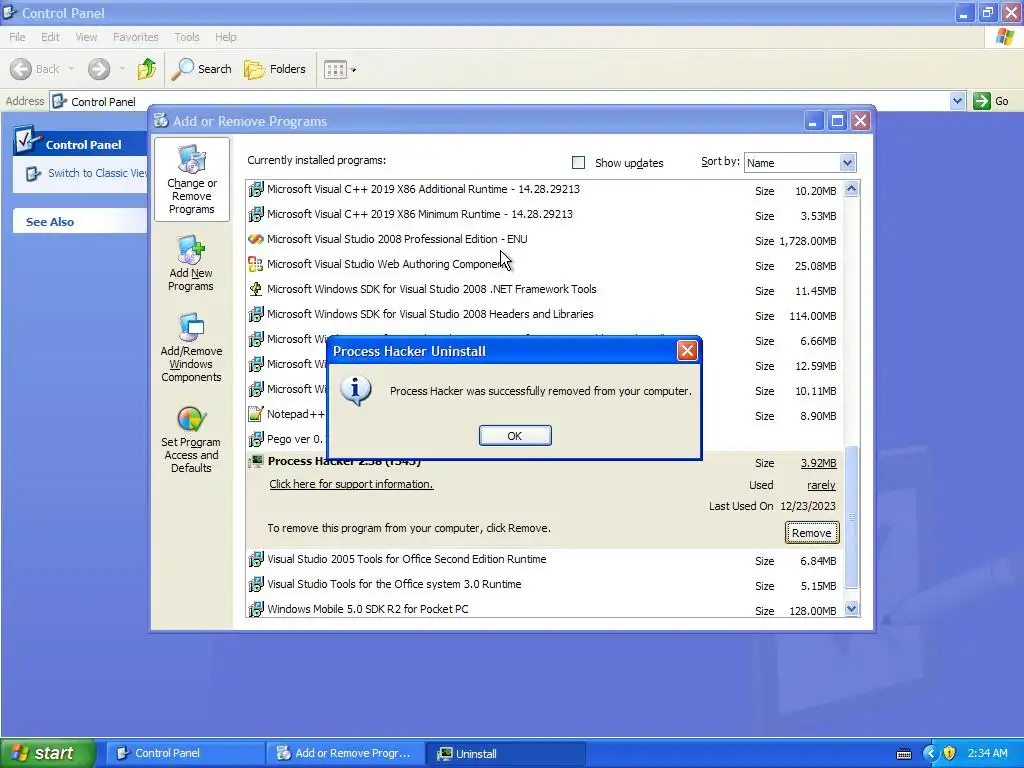Select Windows Mobile 5.0 SDK icon

click(x=256, y=609)
